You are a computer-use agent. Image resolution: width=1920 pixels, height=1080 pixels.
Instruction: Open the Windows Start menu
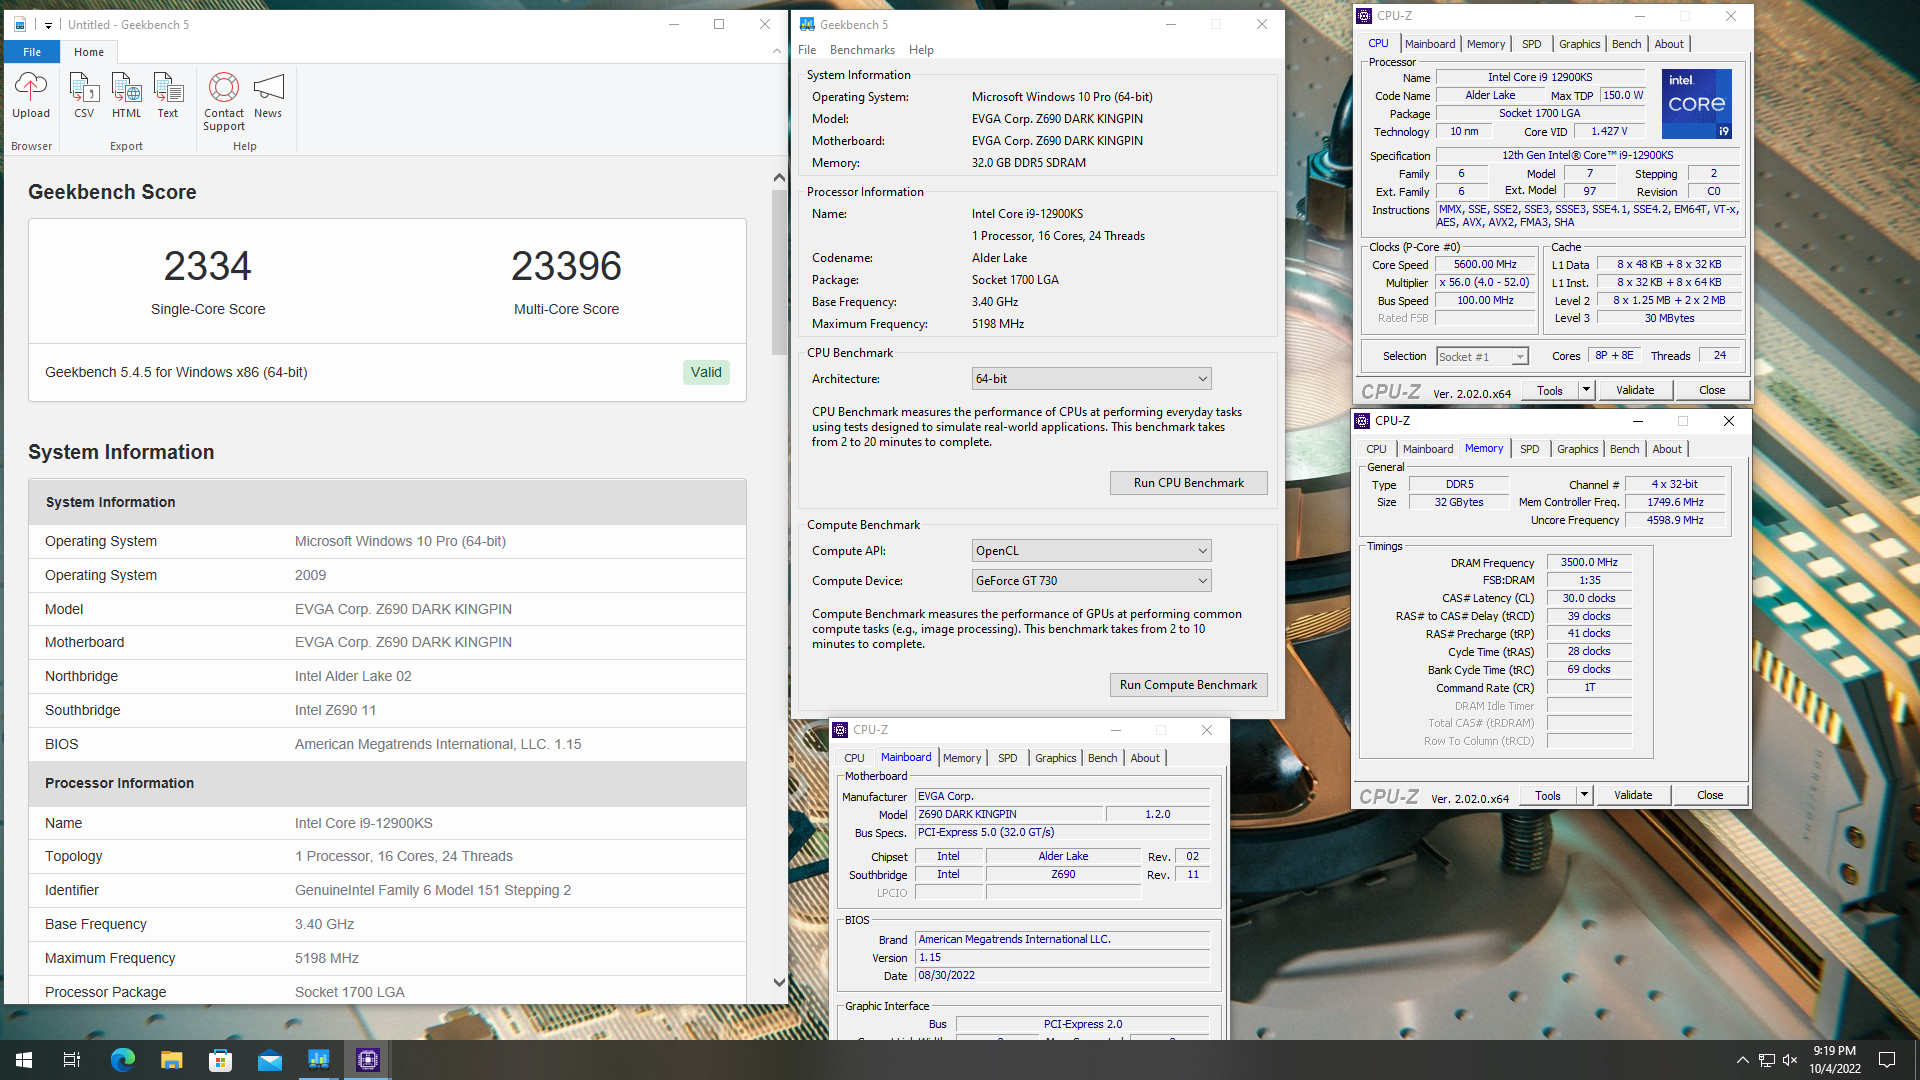(x=24, y=1060)
